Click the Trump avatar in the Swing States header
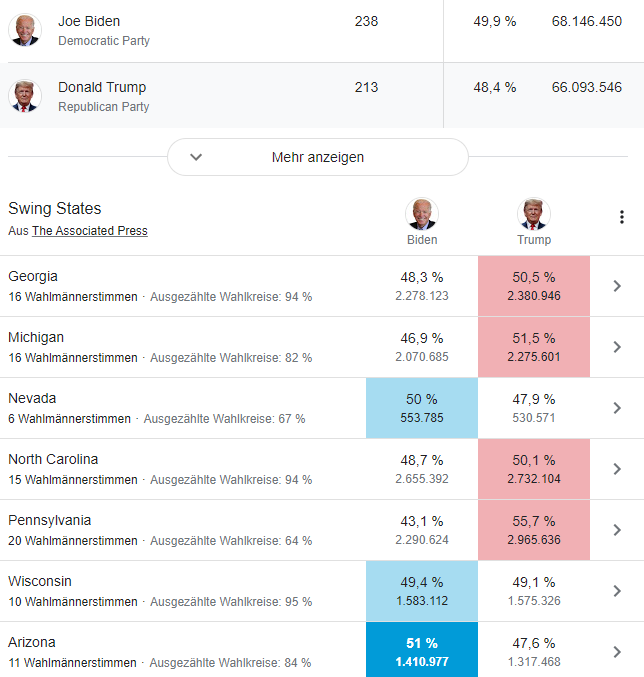The width and height of the screenshot is (644, 677). point(534,214)
